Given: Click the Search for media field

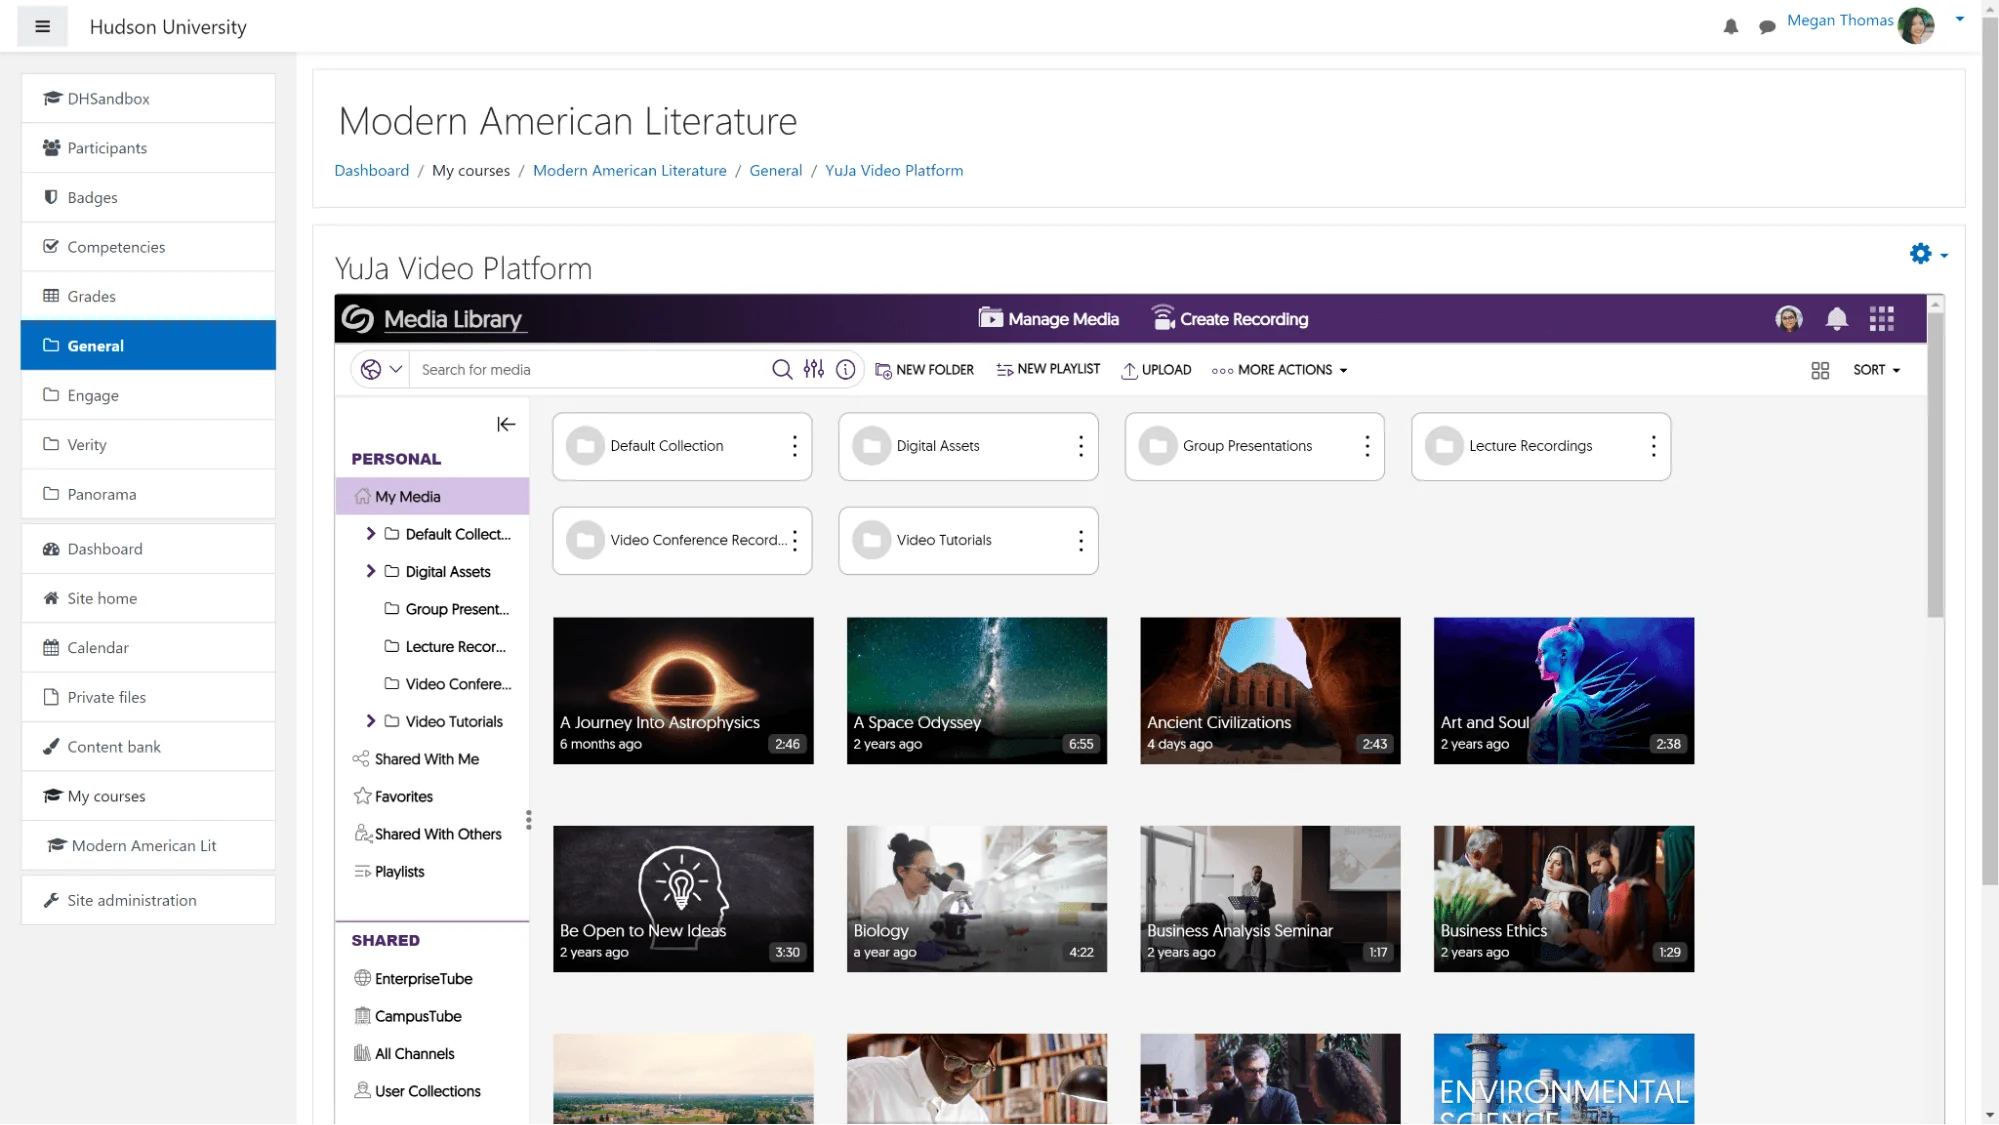Looking at the screenshot, I should 590,370.
